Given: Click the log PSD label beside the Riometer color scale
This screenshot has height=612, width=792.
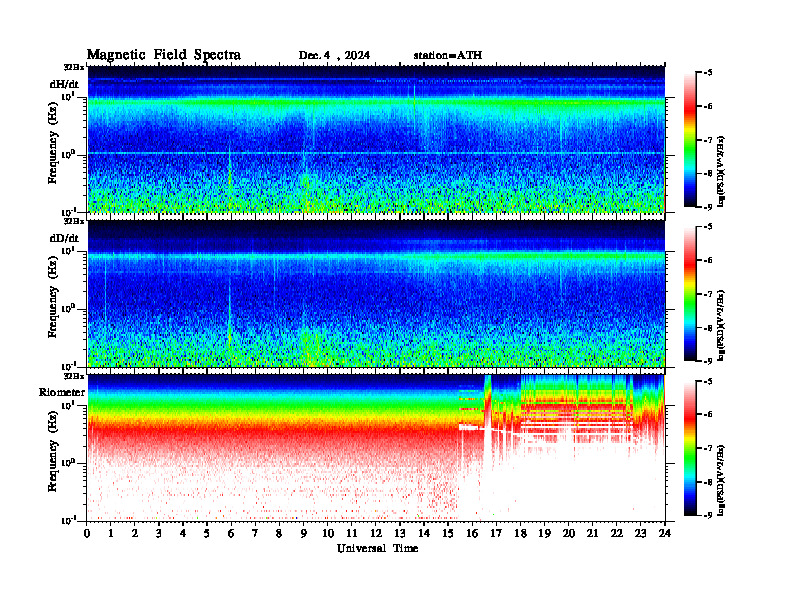Looking at the screenshot, I should click(x=721, y=479).
